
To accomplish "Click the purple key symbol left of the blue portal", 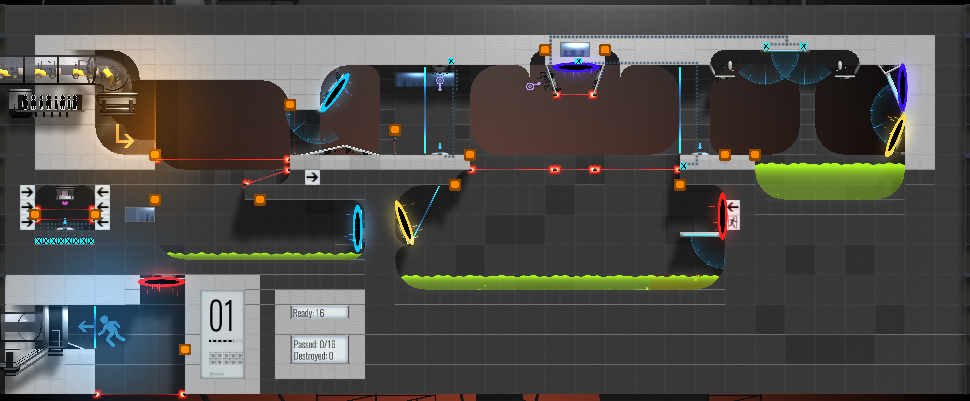I will tap(533, 86).
